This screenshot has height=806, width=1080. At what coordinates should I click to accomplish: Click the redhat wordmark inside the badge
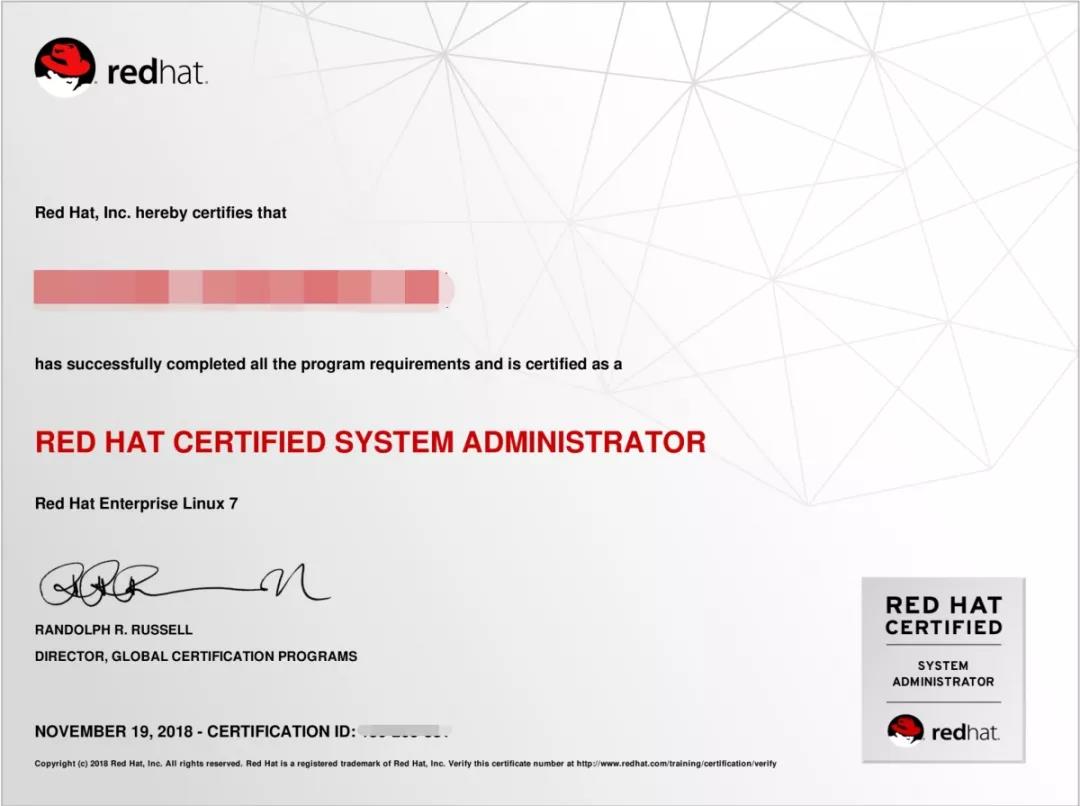coord(964,732)
